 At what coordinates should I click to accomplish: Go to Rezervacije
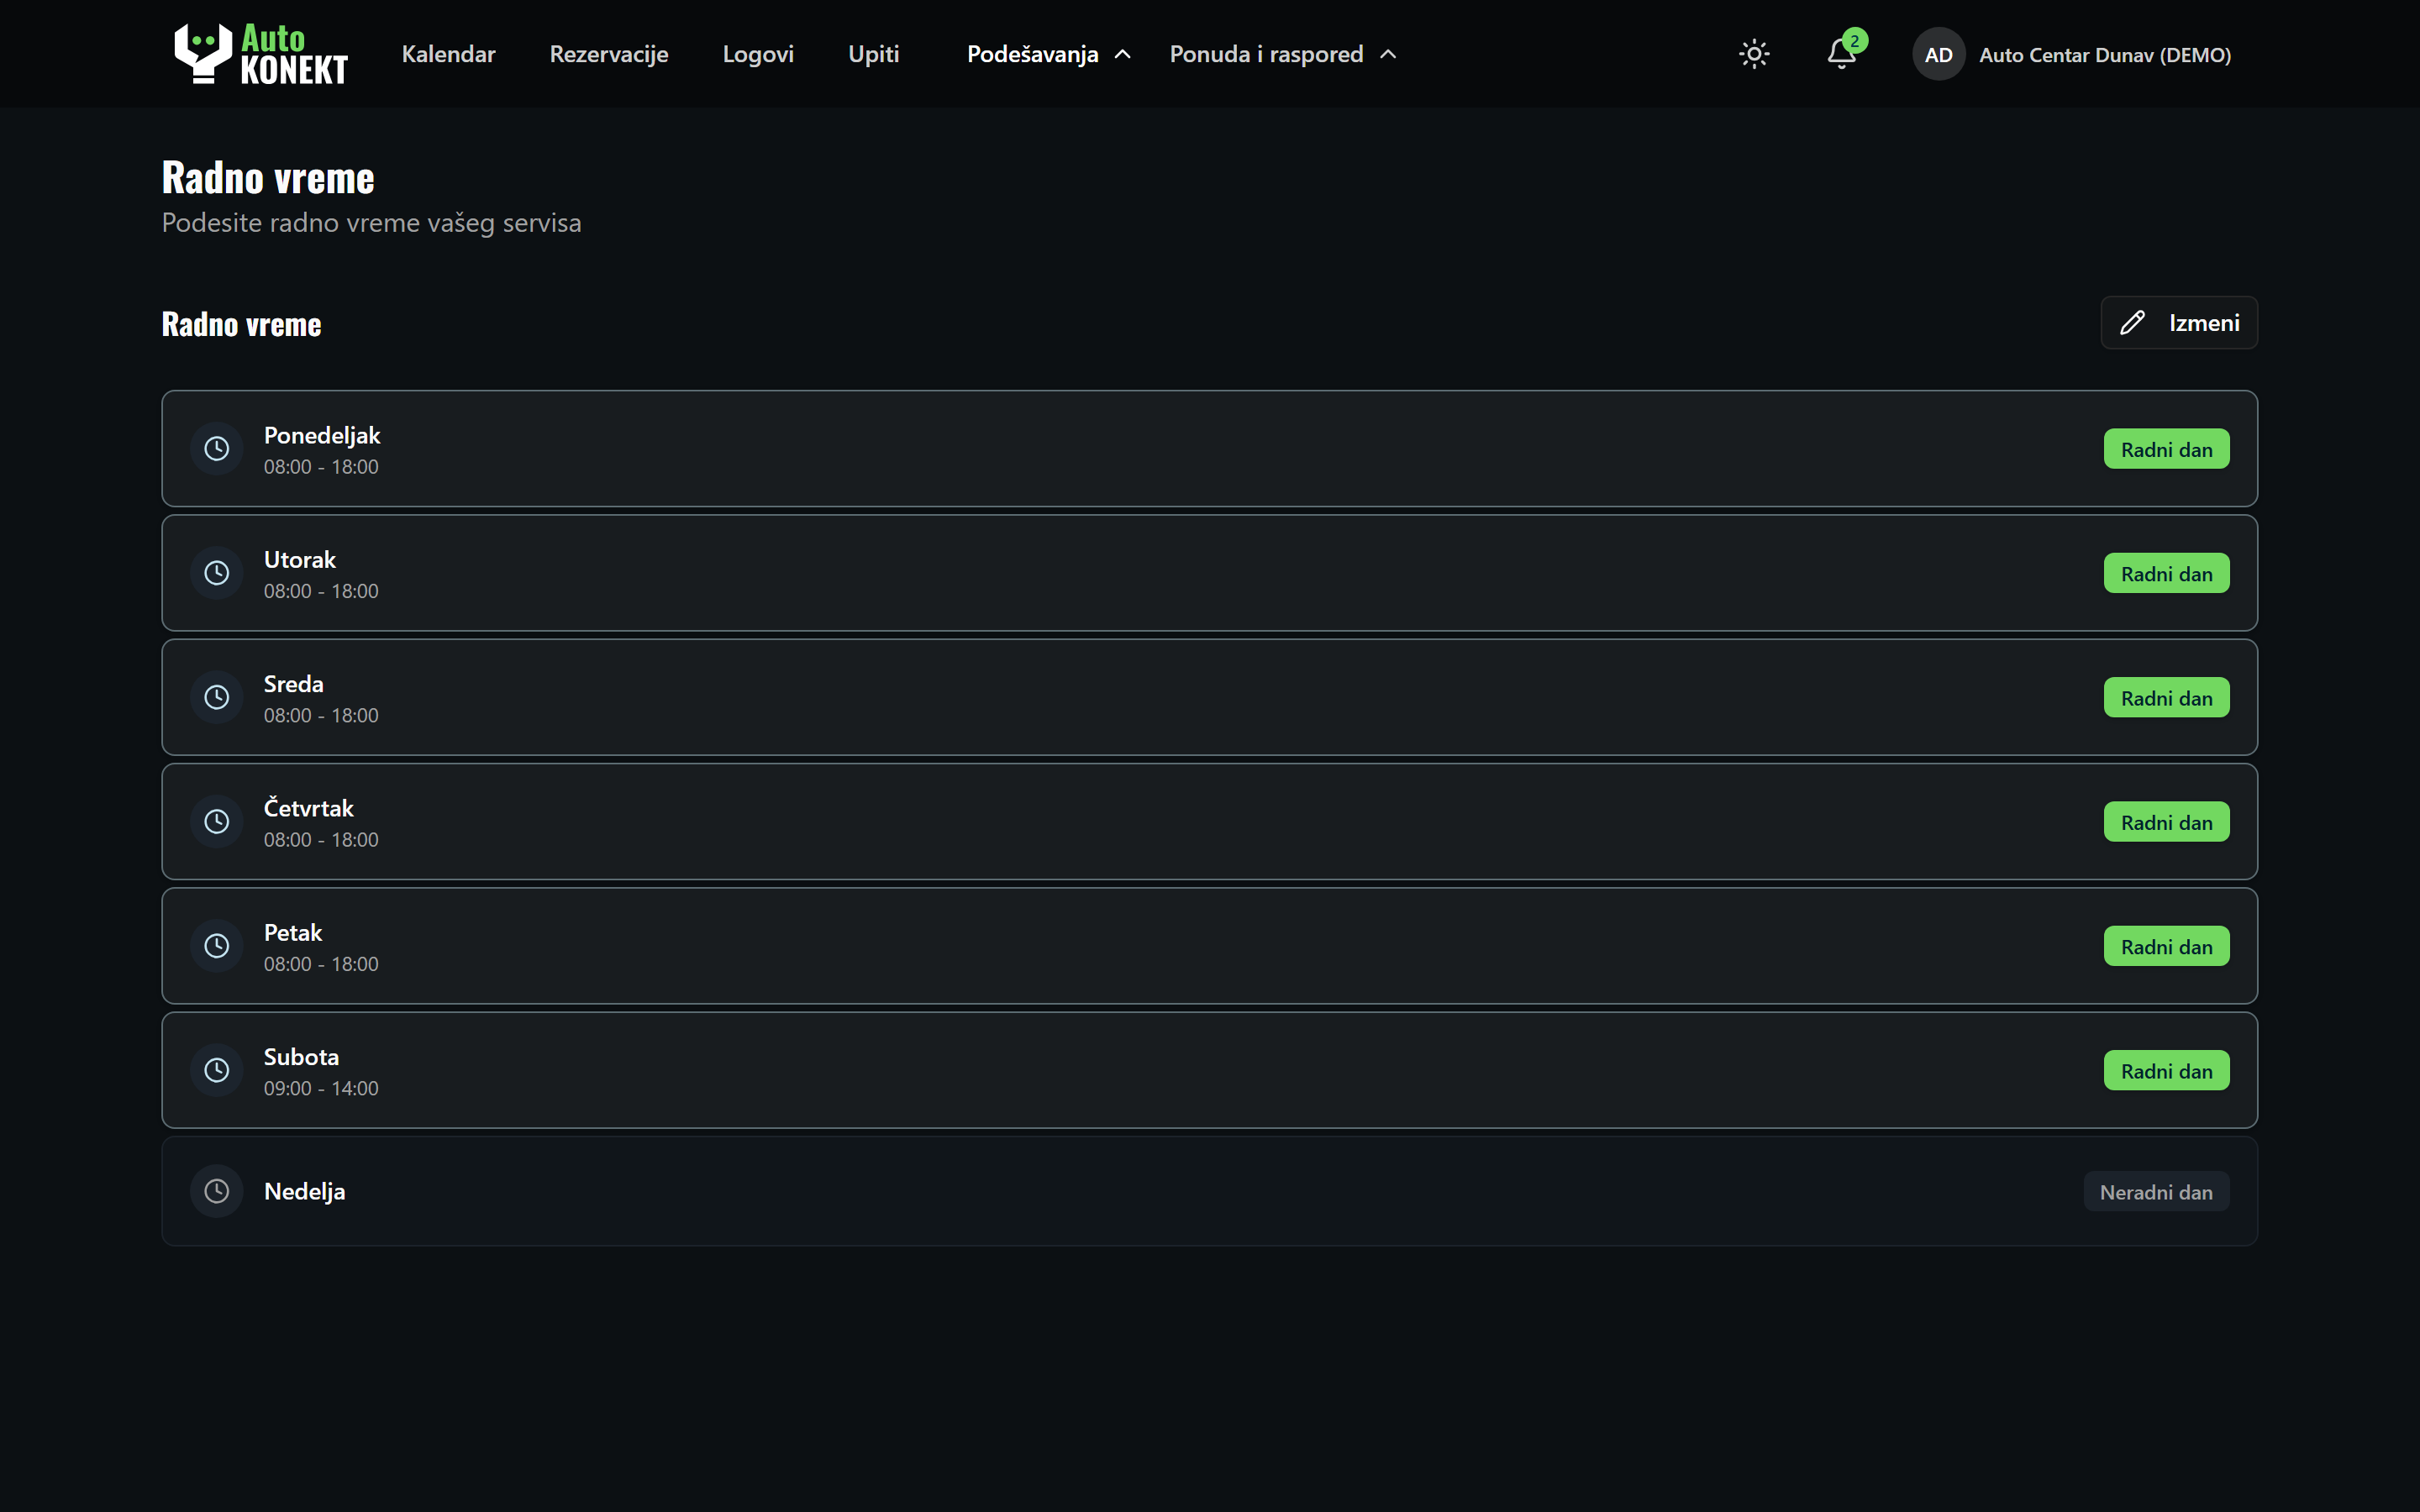pyautogui.click(x=609, y=54)
